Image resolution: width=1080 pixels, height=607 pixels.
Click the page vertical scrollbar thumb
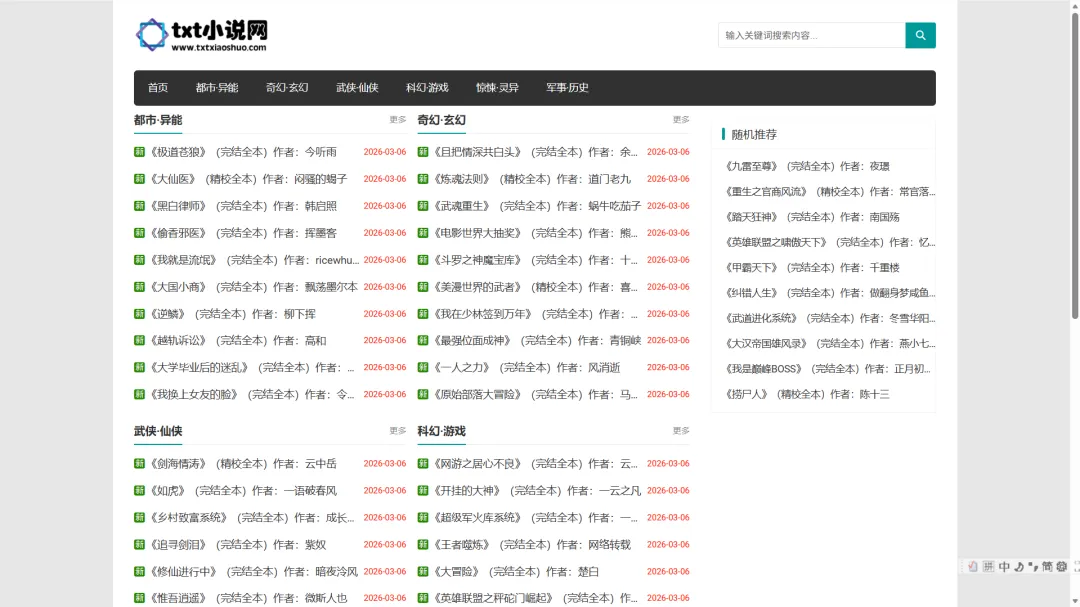click(x=1074, y=164)
